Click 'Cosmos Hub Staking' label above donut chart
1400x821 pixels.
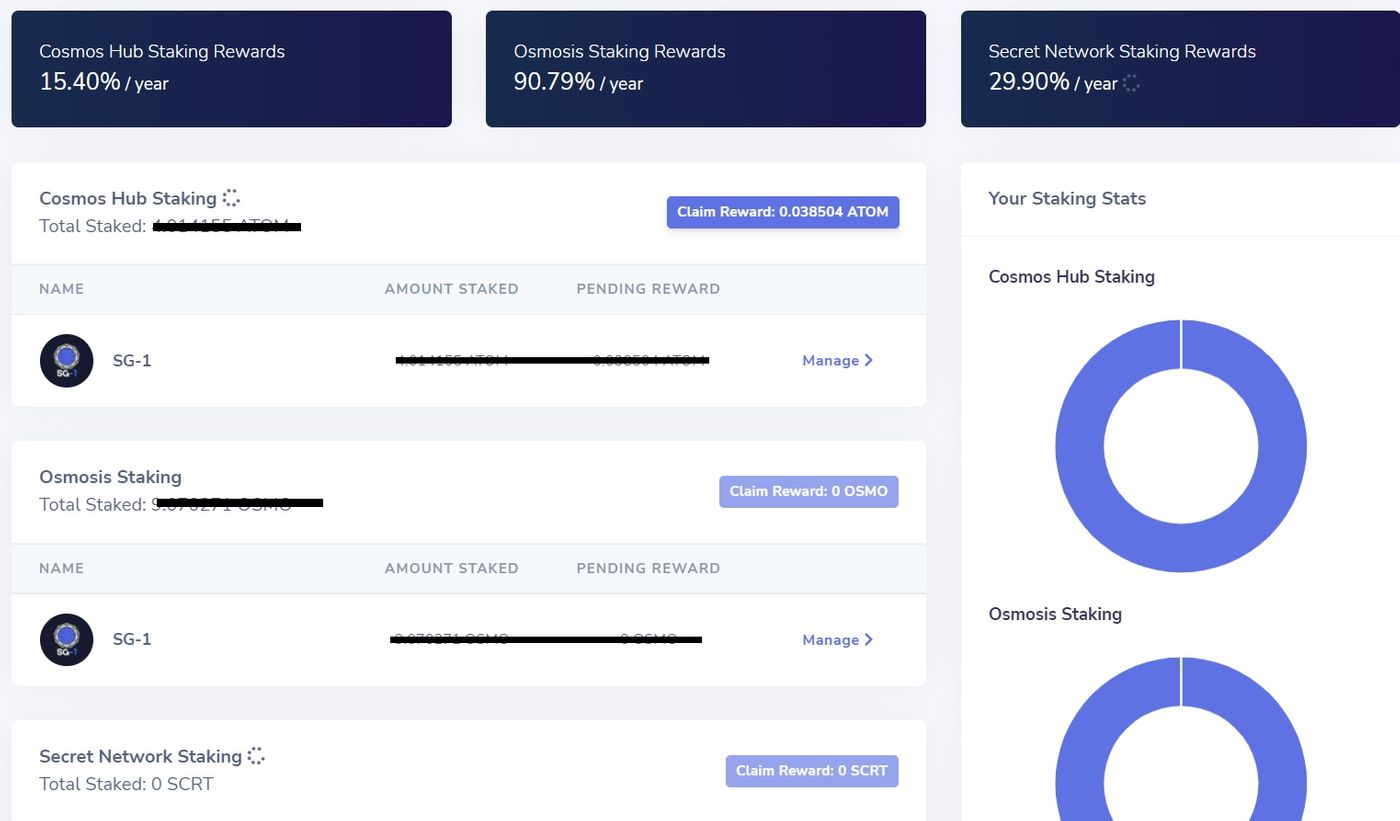tap(1072, 277)
